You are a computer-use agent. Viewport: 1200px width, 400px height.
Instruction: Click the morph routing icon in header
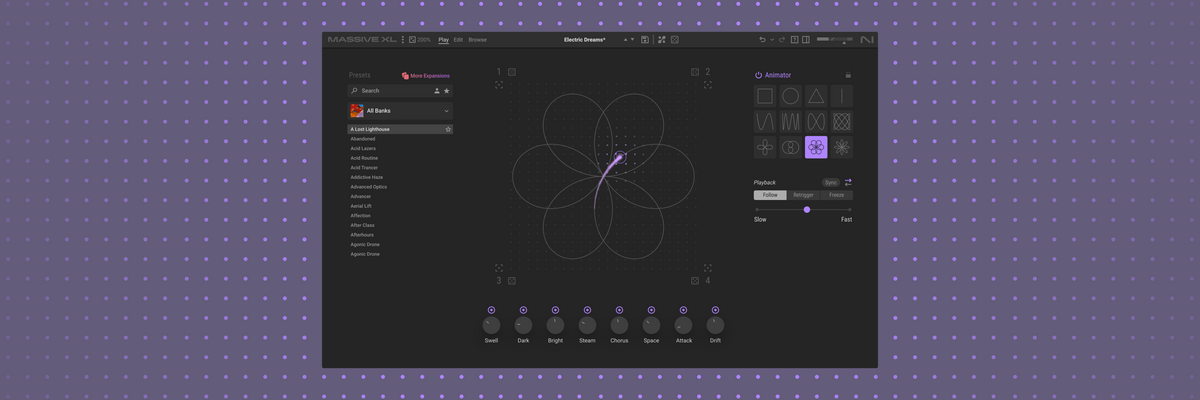pyautogui.click(x=661, y=40)
